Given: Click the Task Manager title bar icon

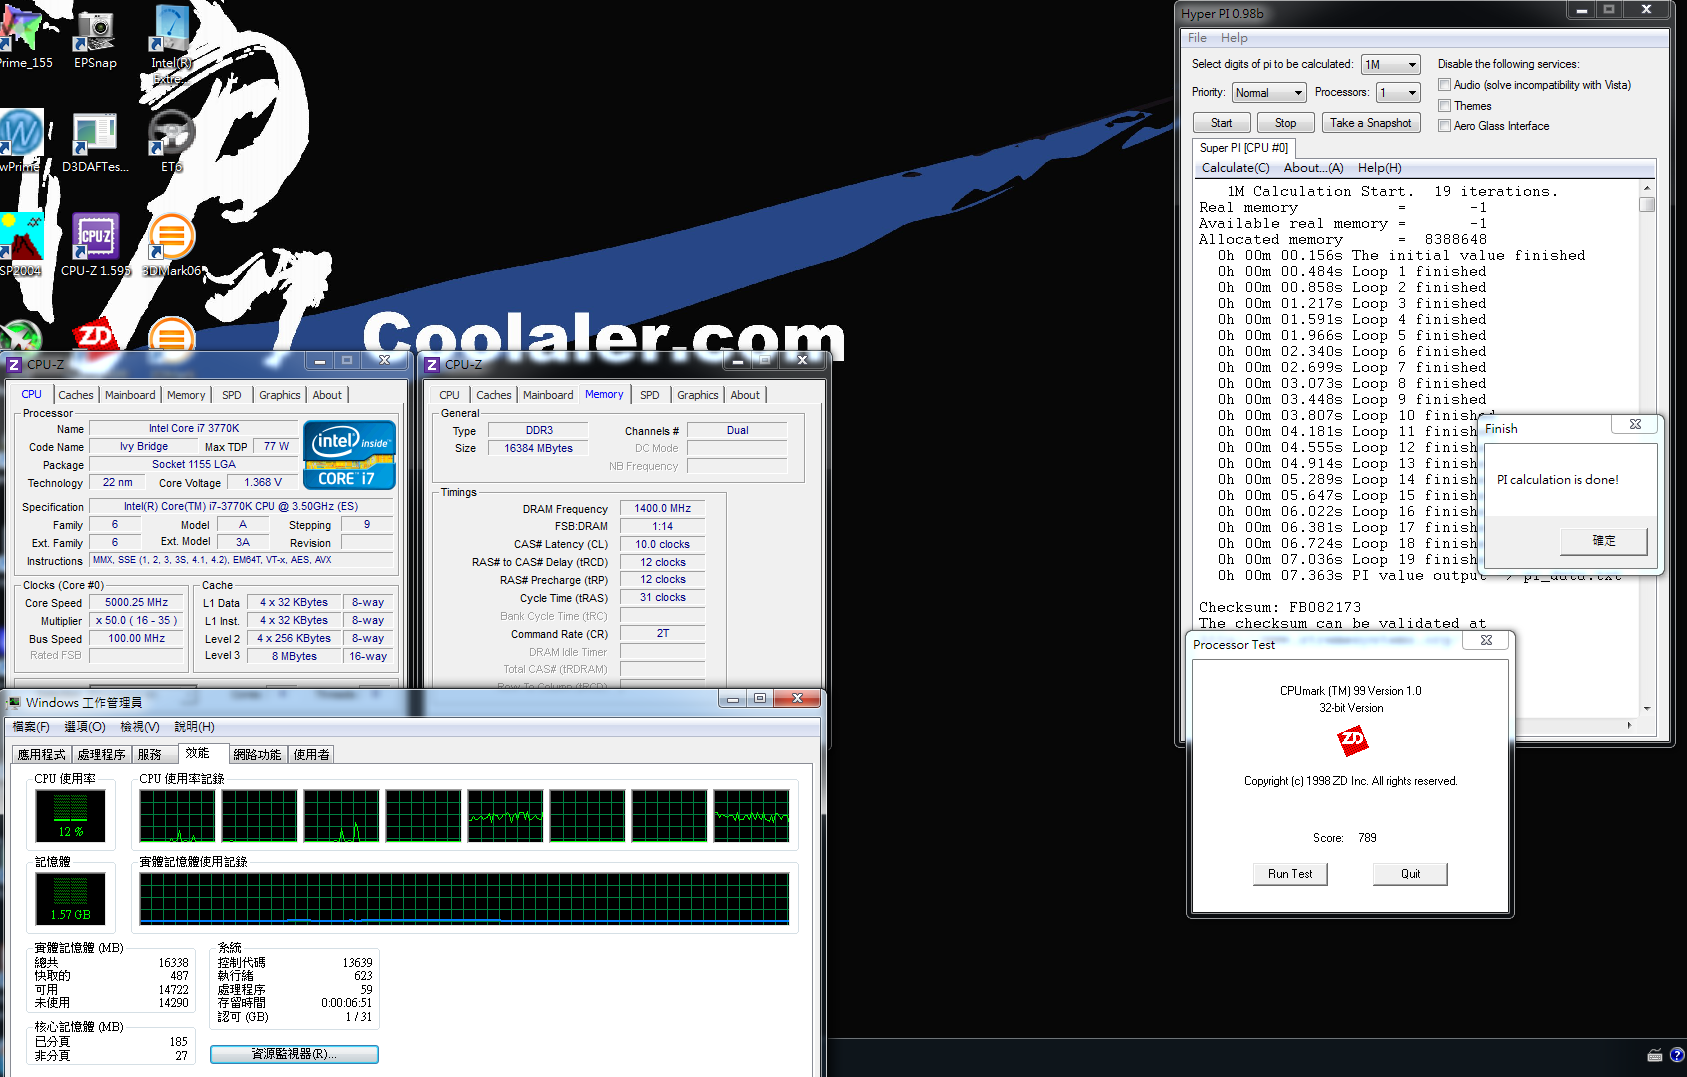Looking at the screenshot, I should [13, 702].
